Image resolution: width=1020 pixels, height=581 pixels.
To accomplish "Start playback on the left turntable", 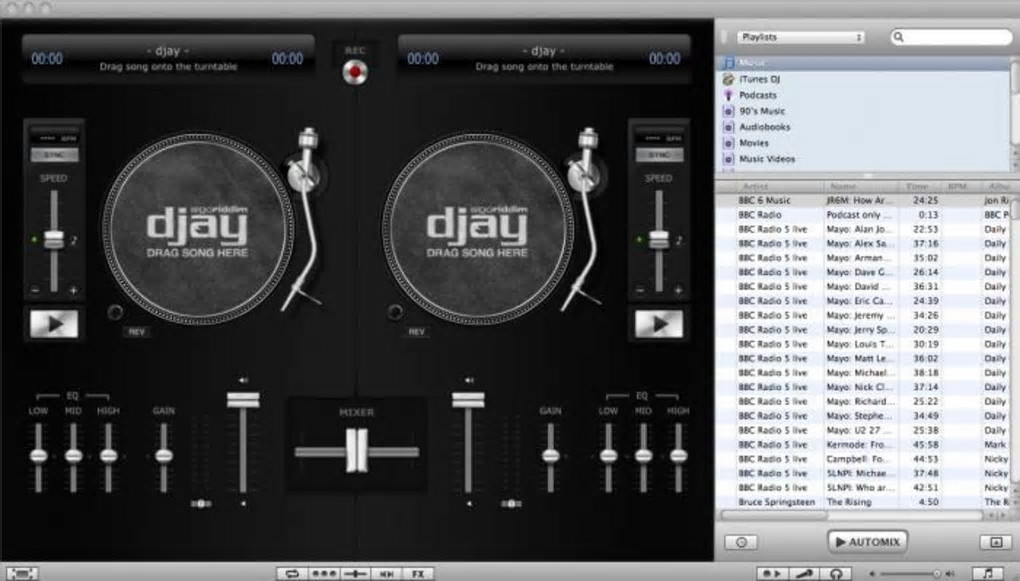I will pyautogui.click(x=54, y=324).
